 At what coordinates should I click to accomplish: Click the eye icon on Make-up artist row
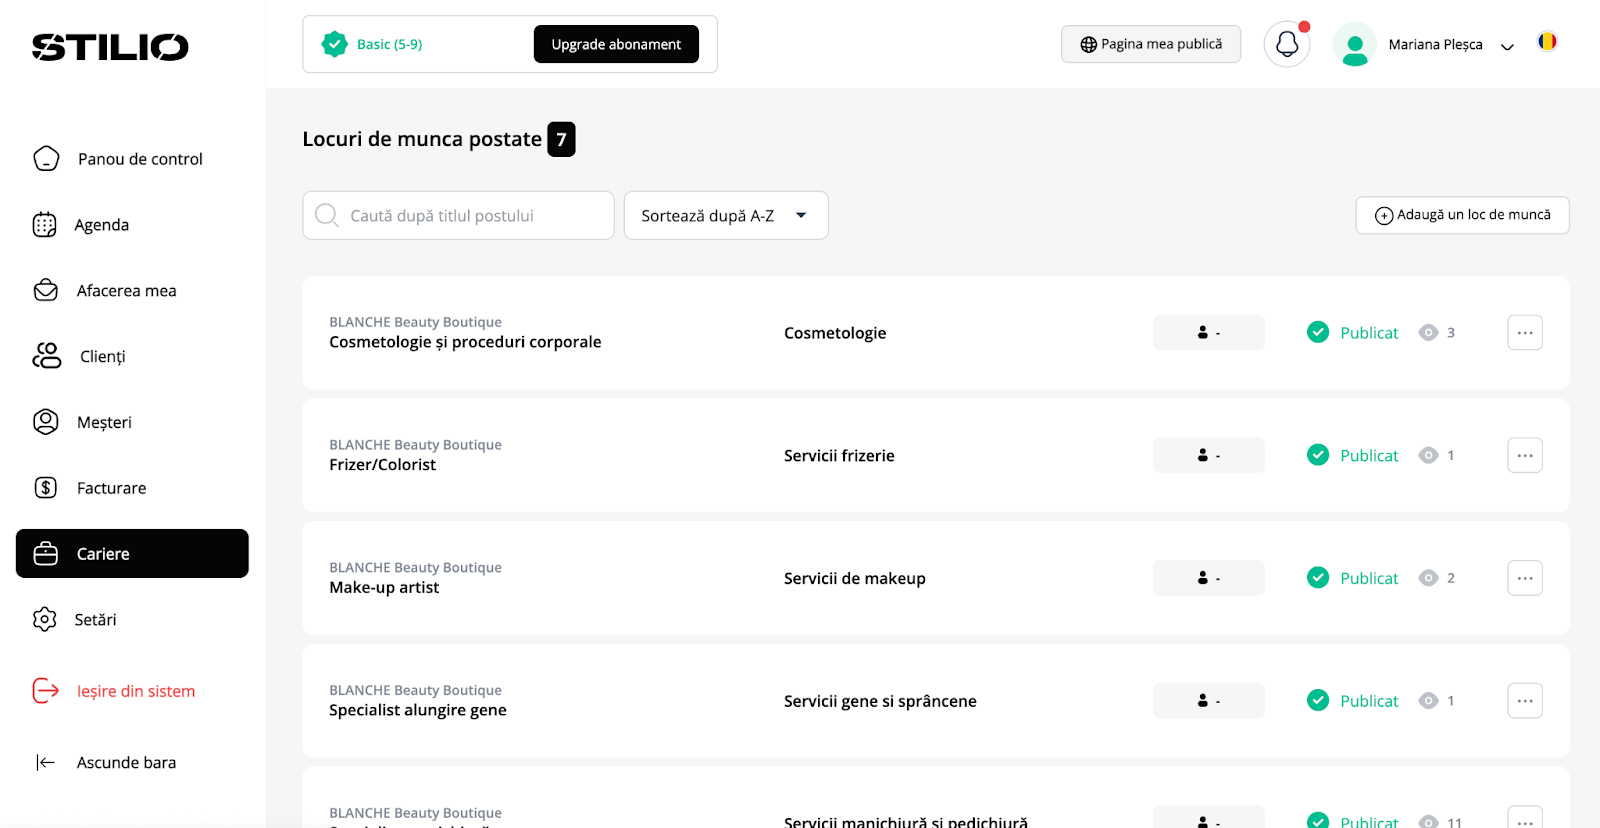pyautogui.click(x=1429, y=578)
